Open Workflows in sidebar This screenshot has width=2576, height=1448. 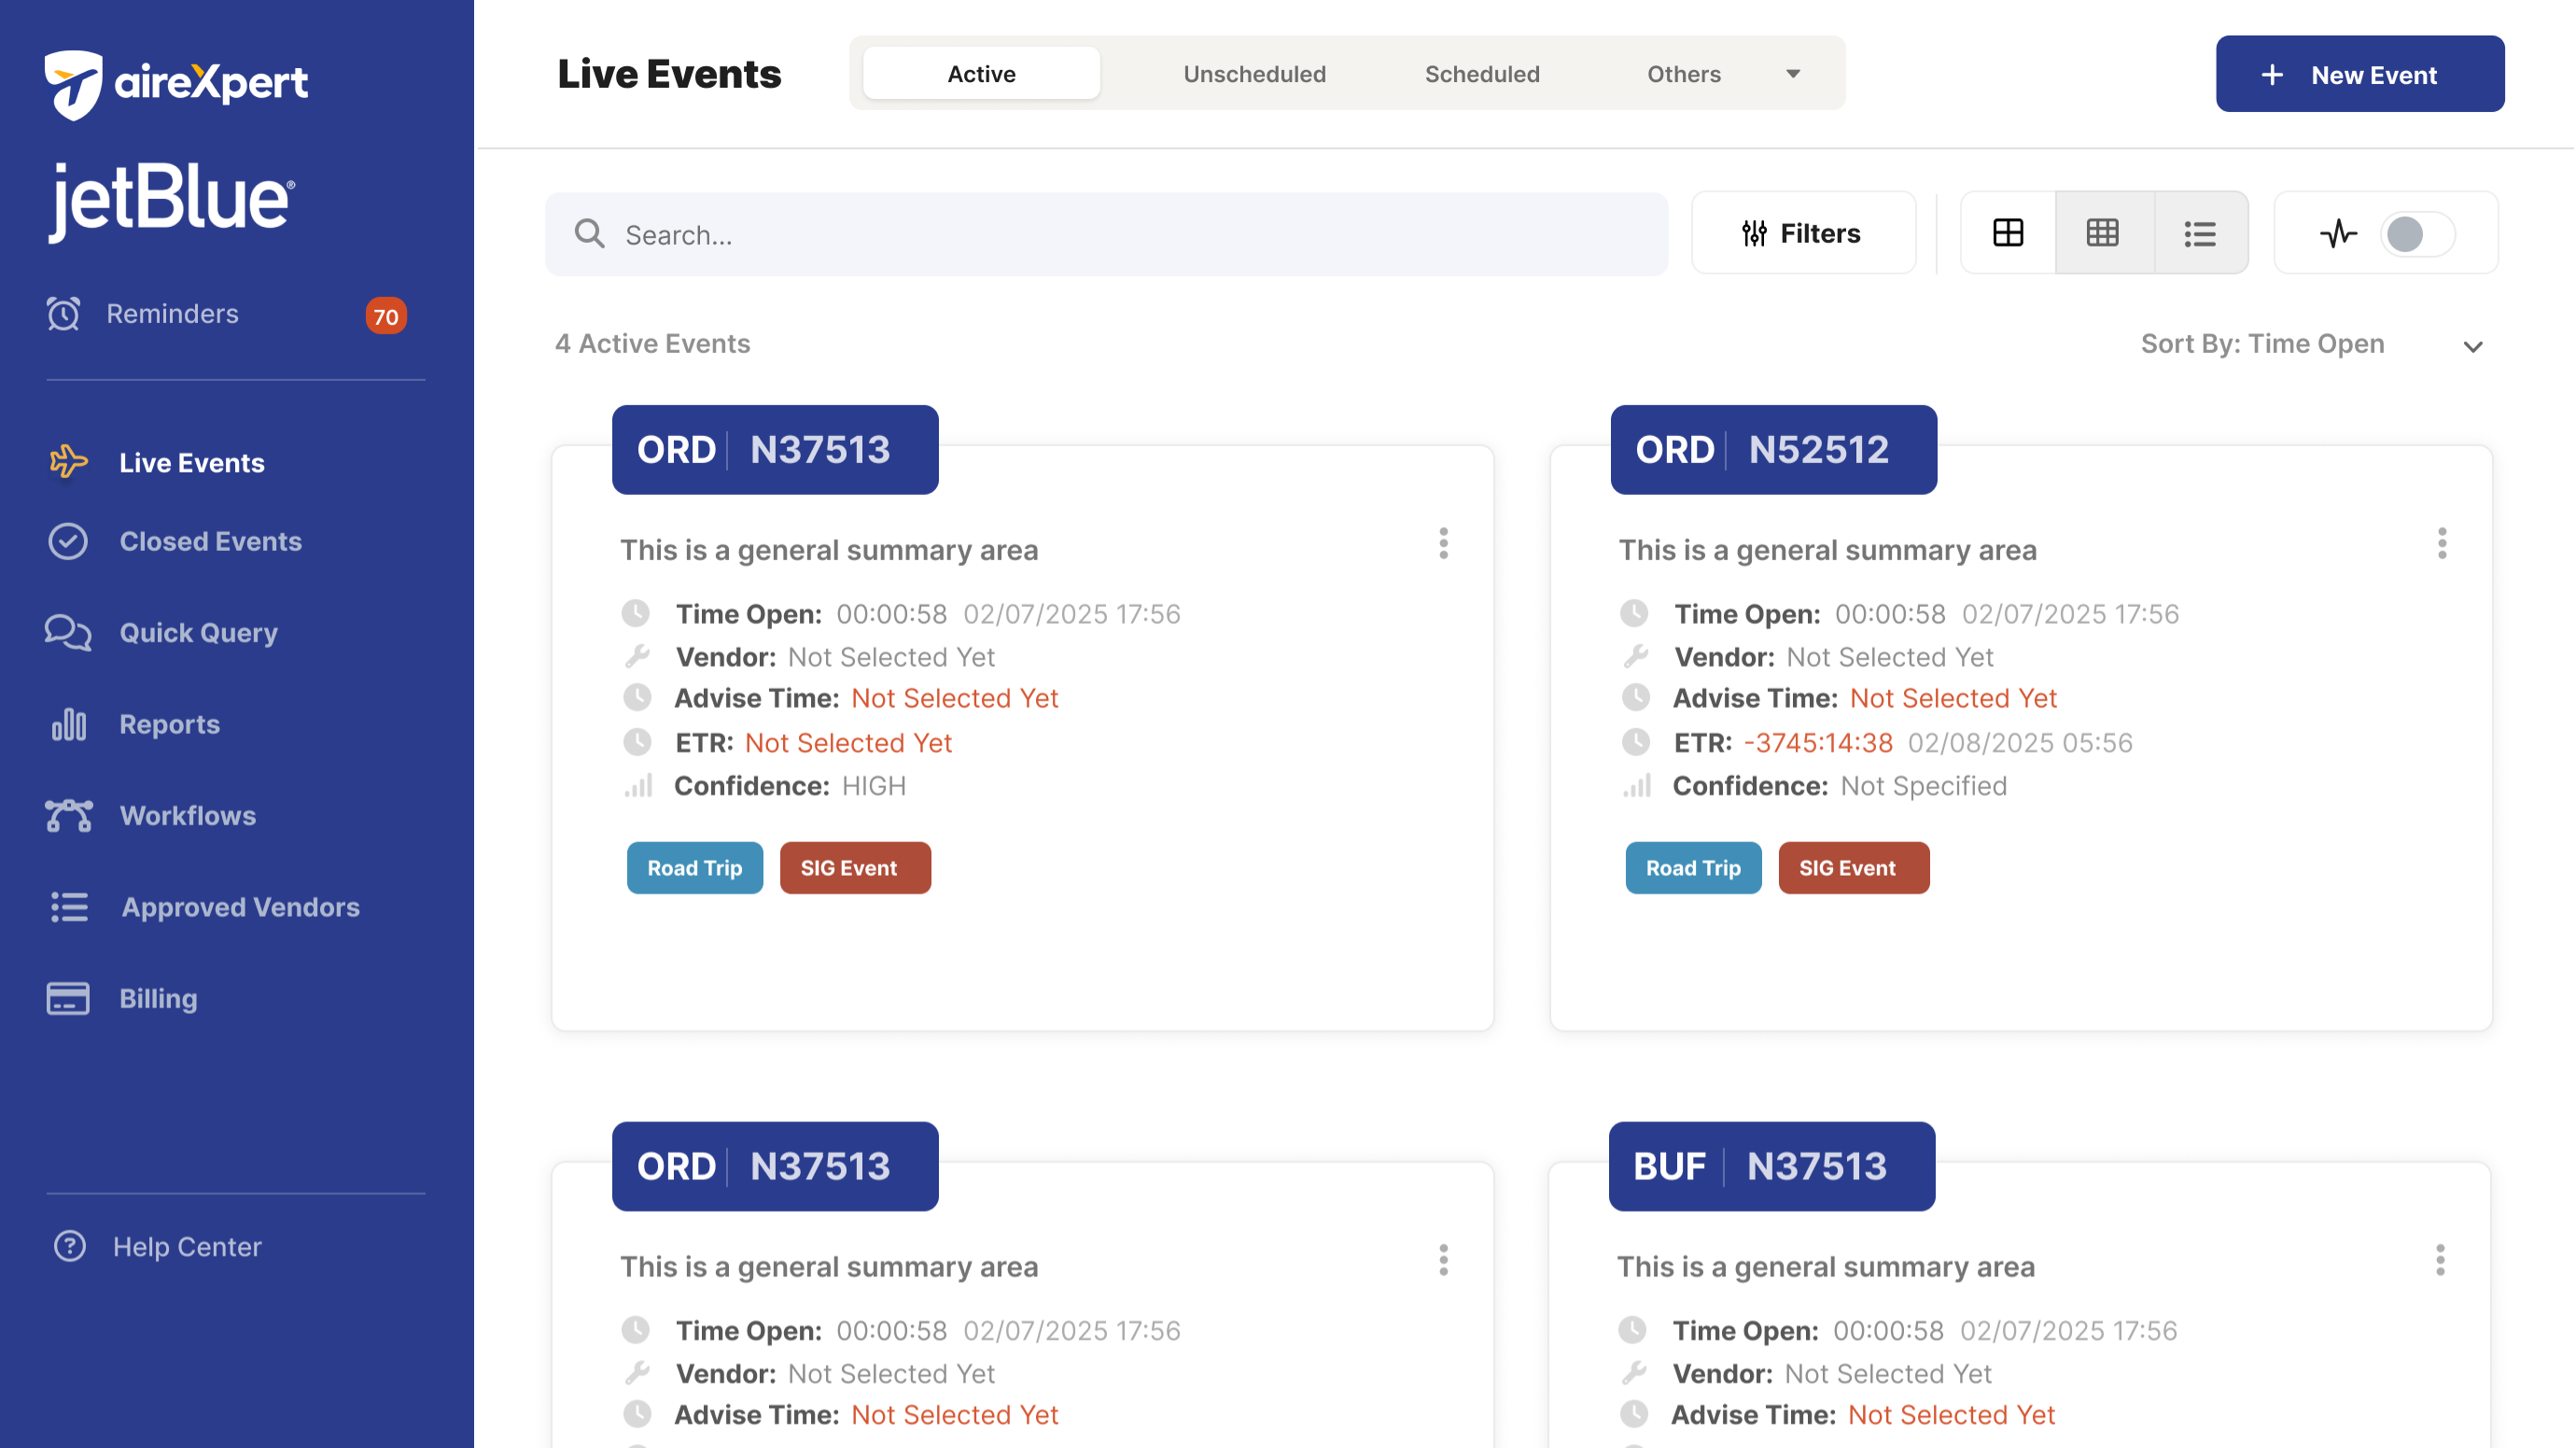[x=187, y=816]
